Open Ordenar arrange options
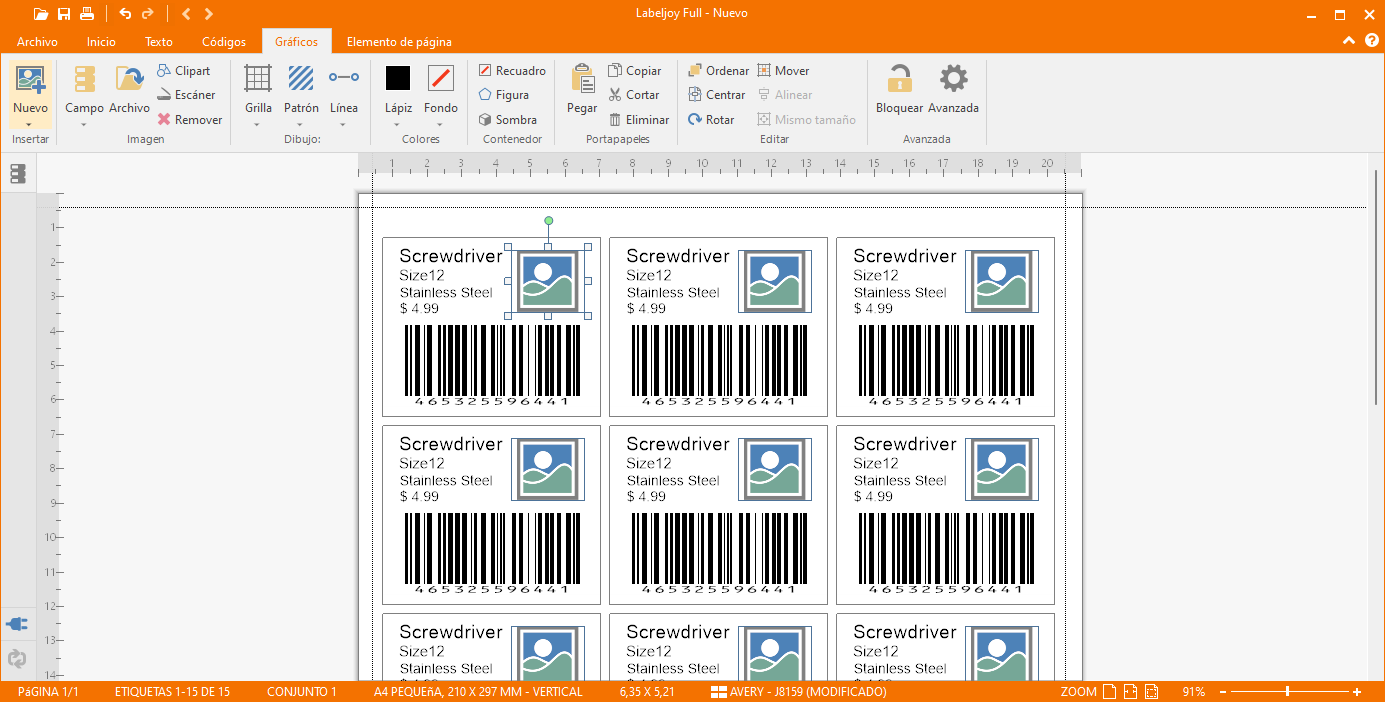1385x702 pixels. click(718, 71)
